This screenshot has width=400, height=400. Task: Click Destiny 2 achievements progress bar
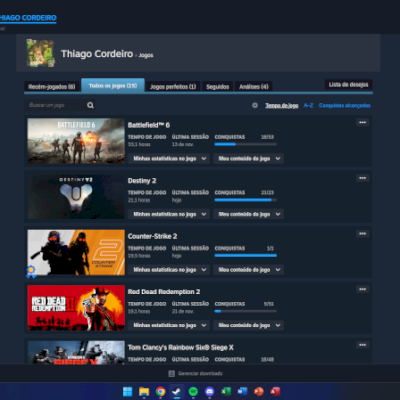[x=246, y=200]
